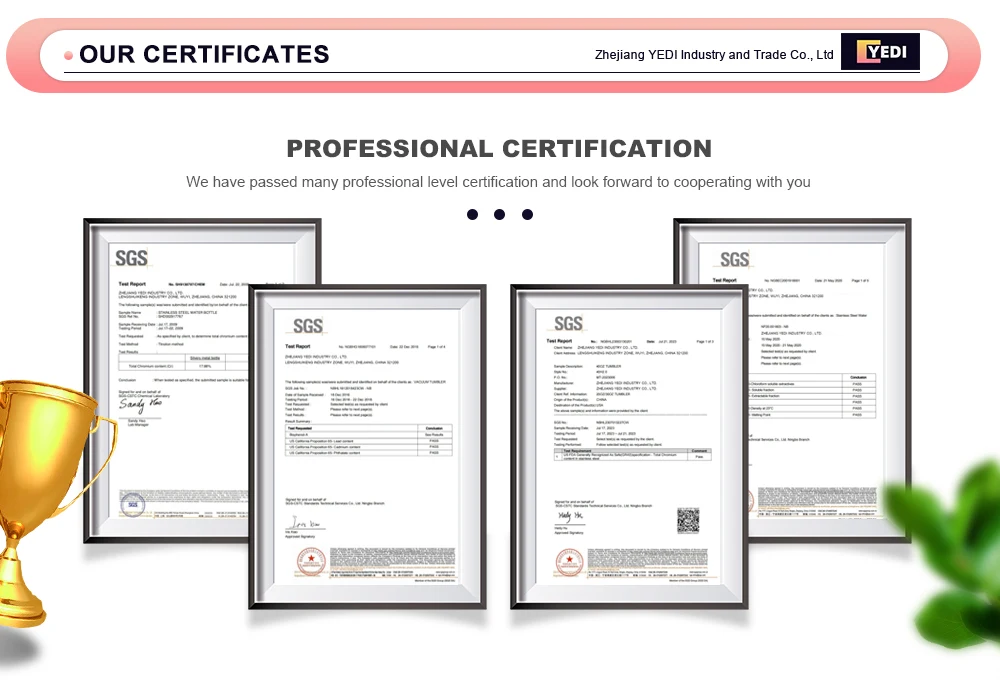The image size is (1000, 689).
Task: Click the SGS logo on the Sandy-signed certificate
Action: tap(131, 258)
